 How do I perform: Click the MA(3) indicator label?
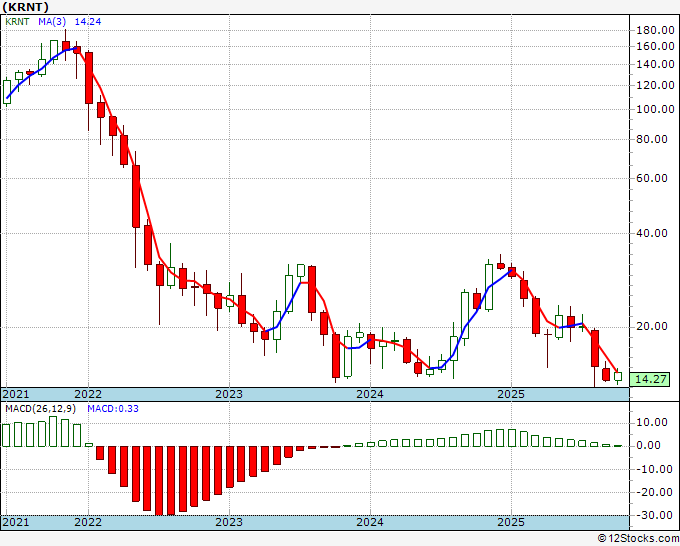pyautogui.click(x=52, y=21)
